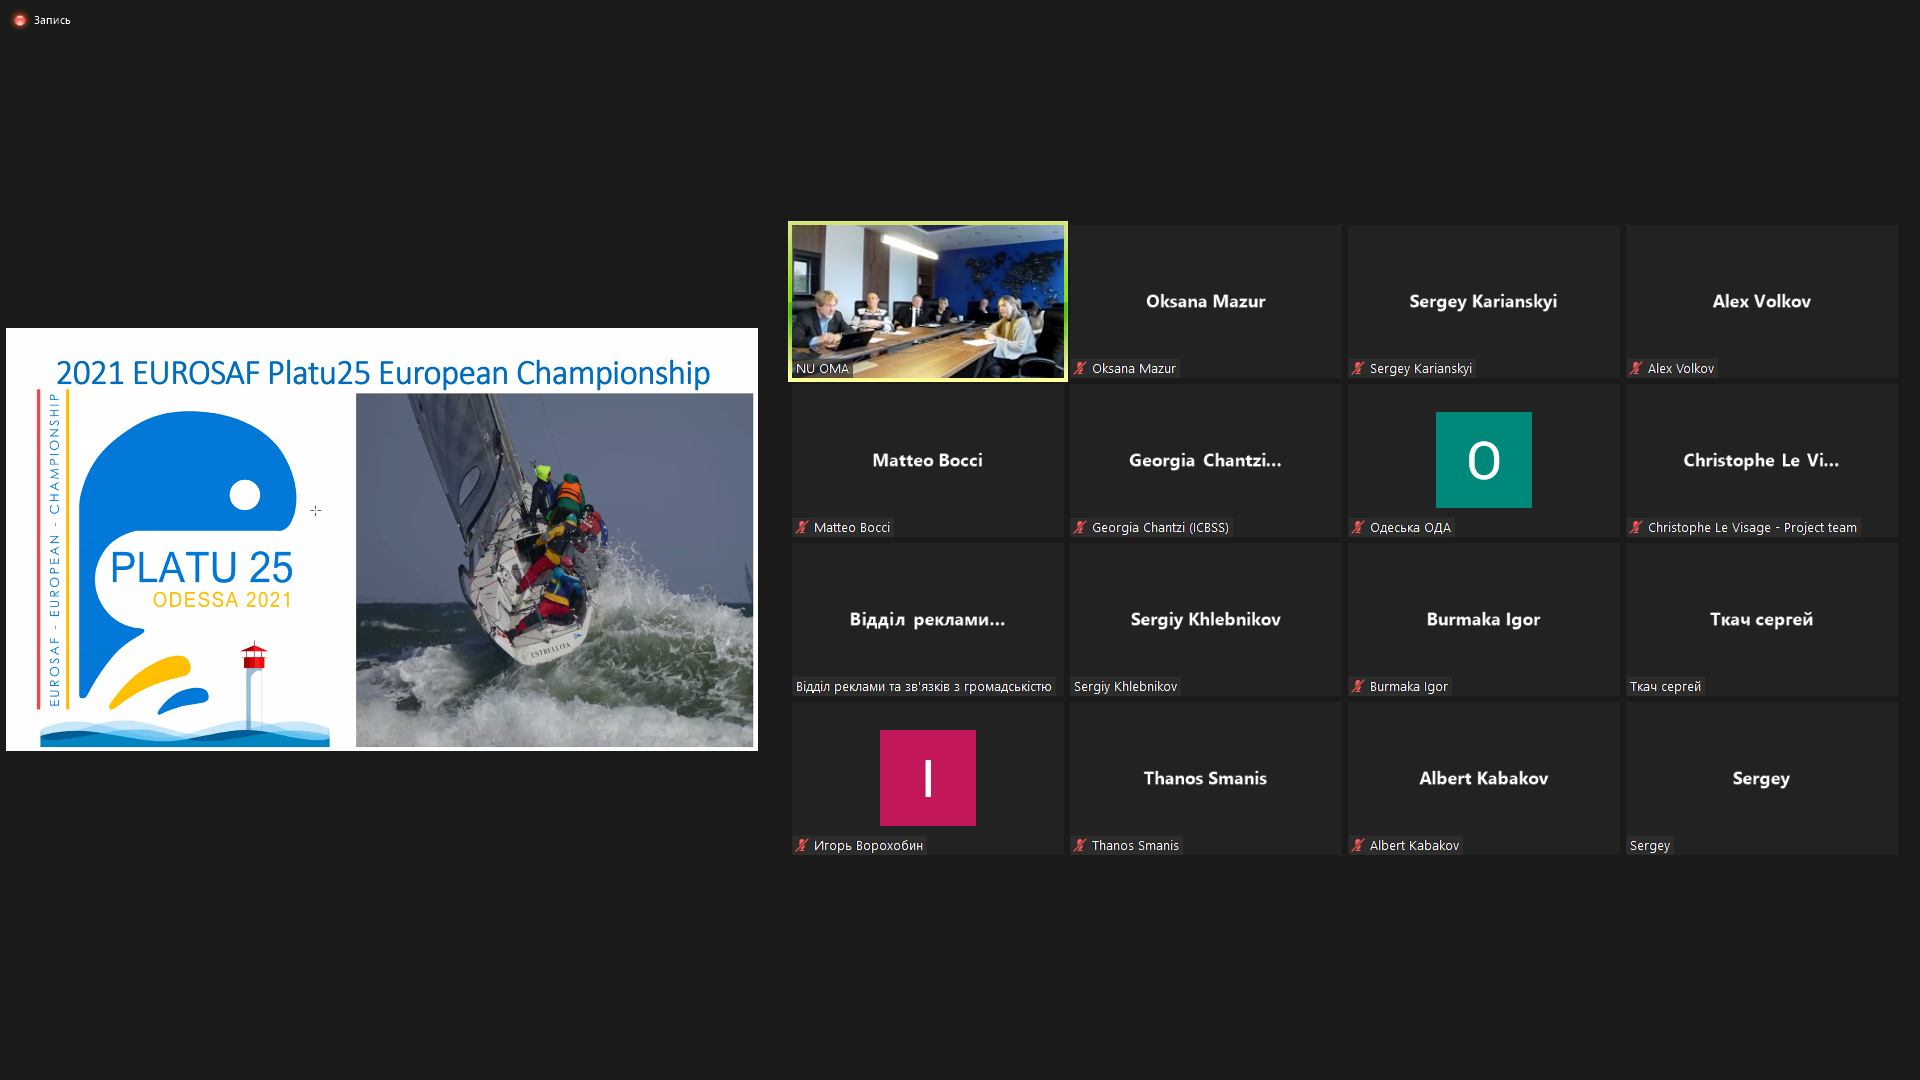Click the "Відділ реклами та зв'язків з громадськістю" label
1920x1080 pixels.
[924, 687]
